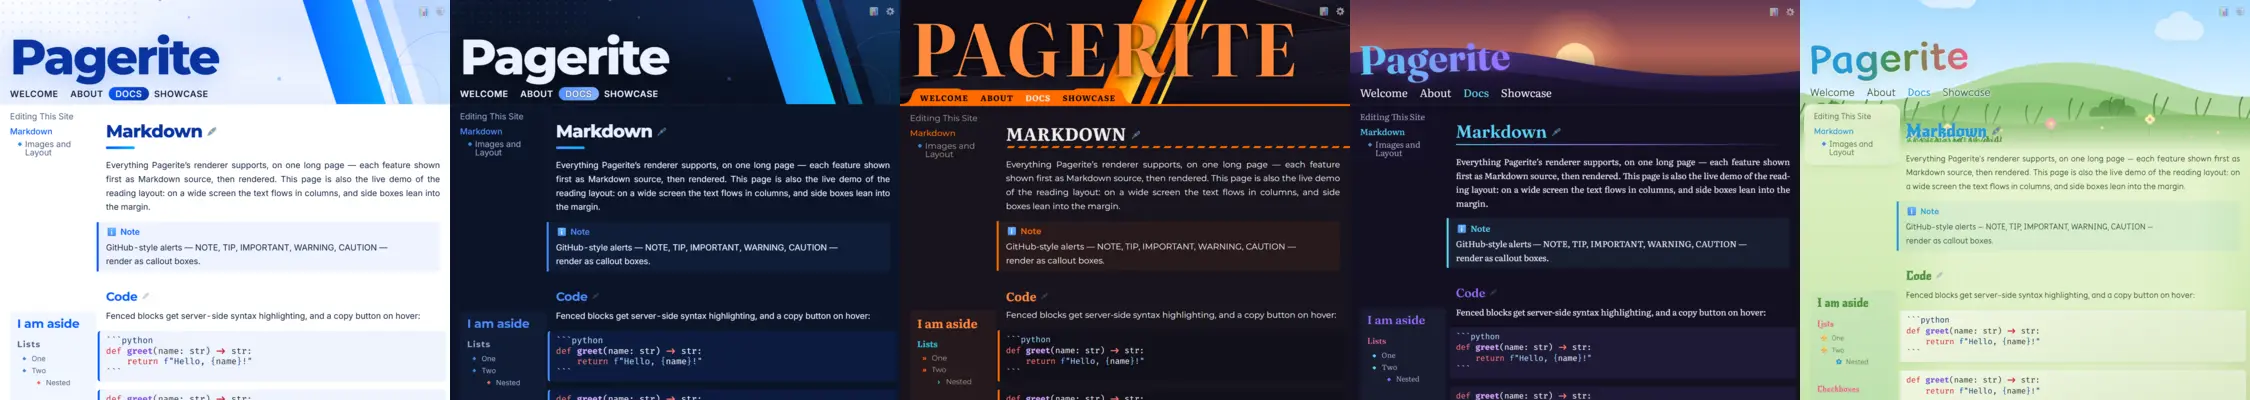Open Editing This Site link, dark navy panel

pyautogui.click(x=492, y=116)
